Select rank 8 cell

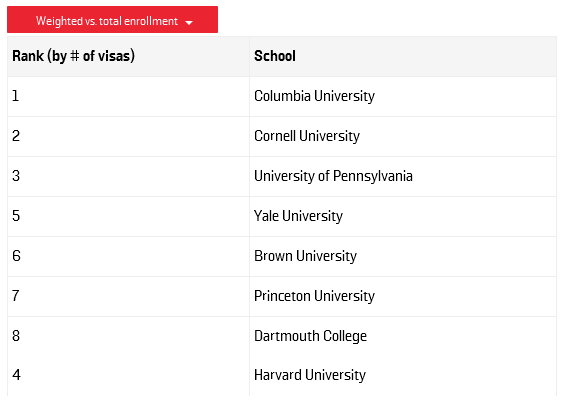(128, 336)
